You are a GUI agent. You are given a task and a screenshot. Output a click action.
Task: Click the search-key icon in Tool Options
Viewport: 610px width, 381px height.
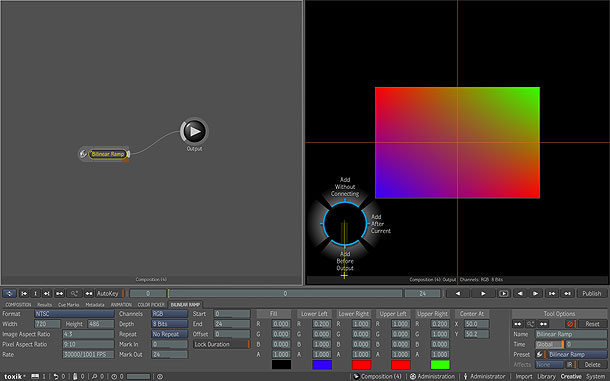pyautogui.click(x=530, y=324)
